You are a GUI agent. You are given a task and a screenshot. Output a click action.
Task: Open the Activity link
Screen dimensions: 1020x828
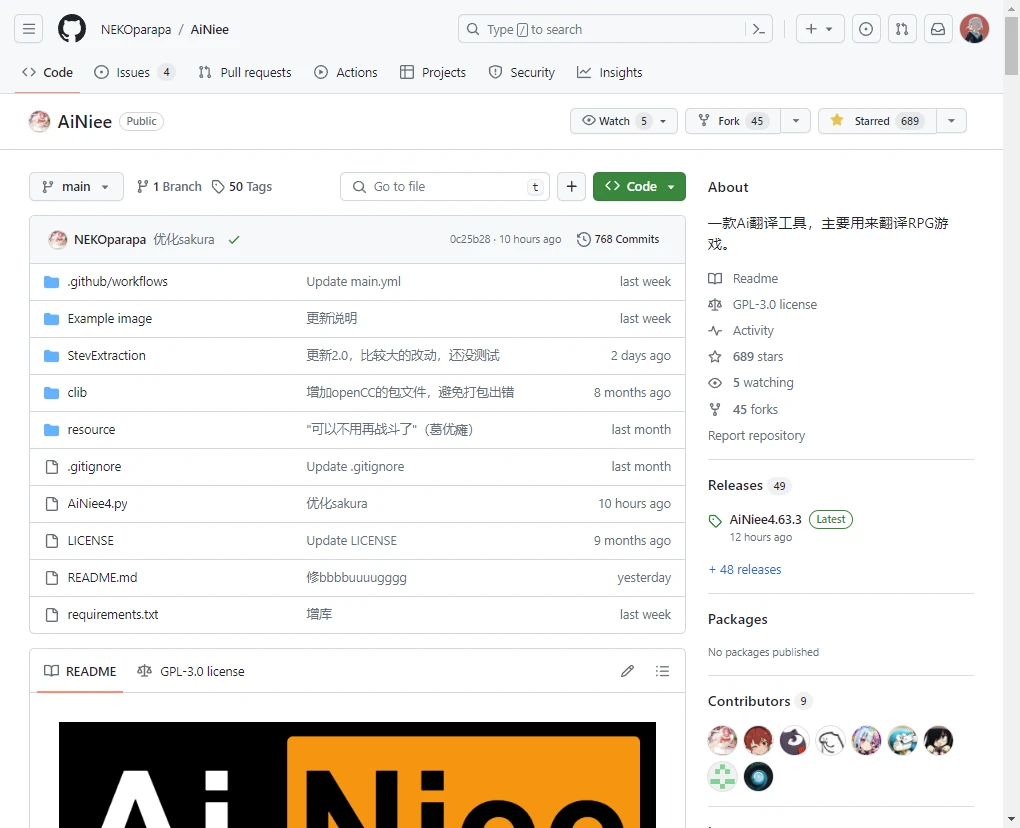[x=753, y=330]
